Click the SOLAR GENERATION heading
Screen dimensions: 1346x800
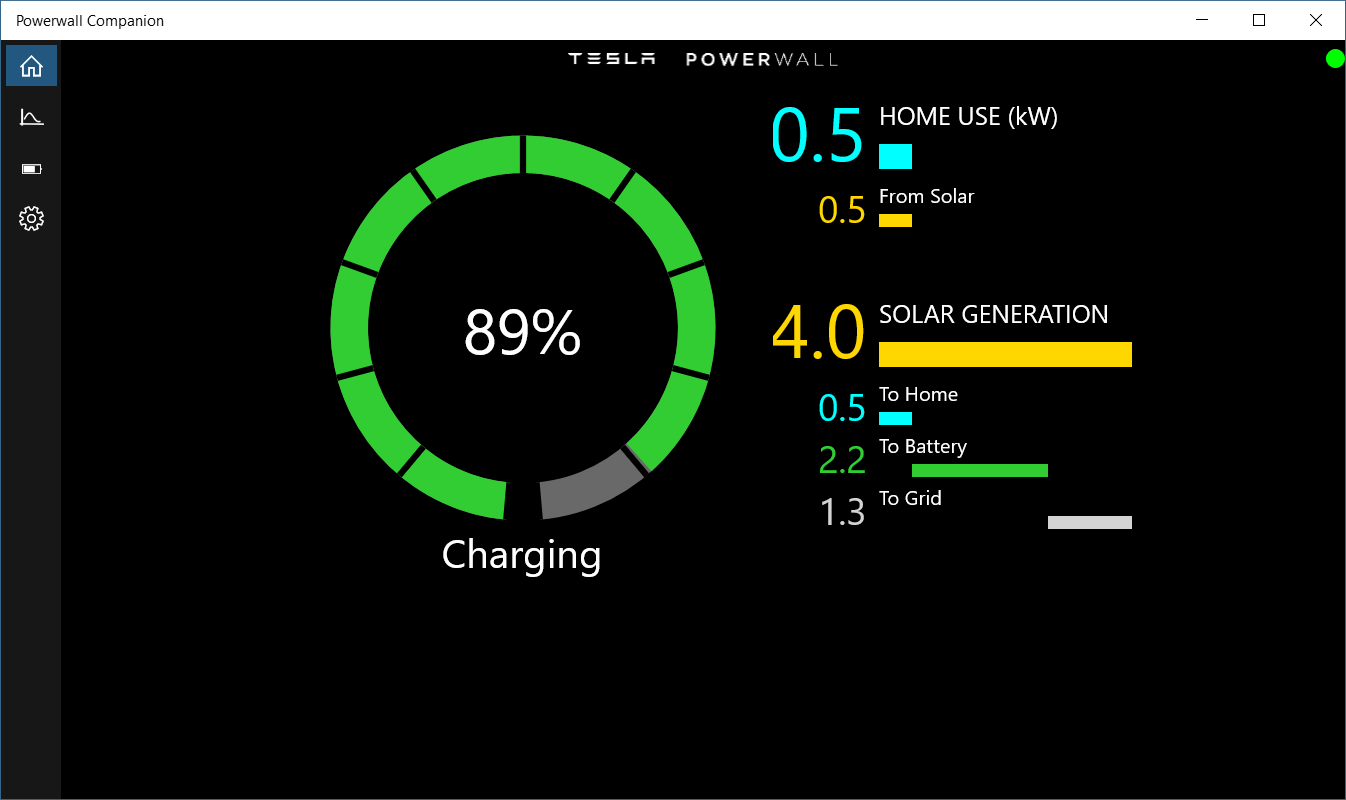click(x=993, y=314)
